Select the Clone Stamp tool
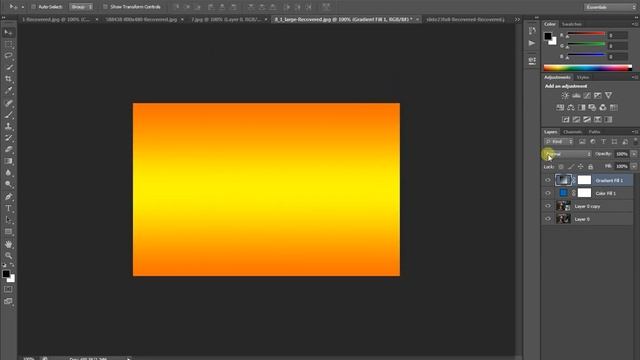 (x=9, y=126)
